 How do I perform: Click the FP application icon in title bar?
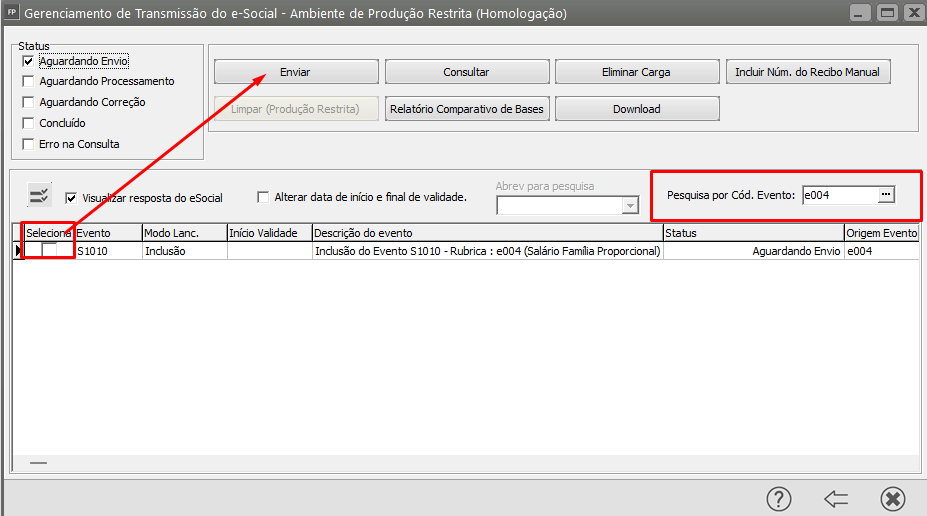(x=11, y=14)
